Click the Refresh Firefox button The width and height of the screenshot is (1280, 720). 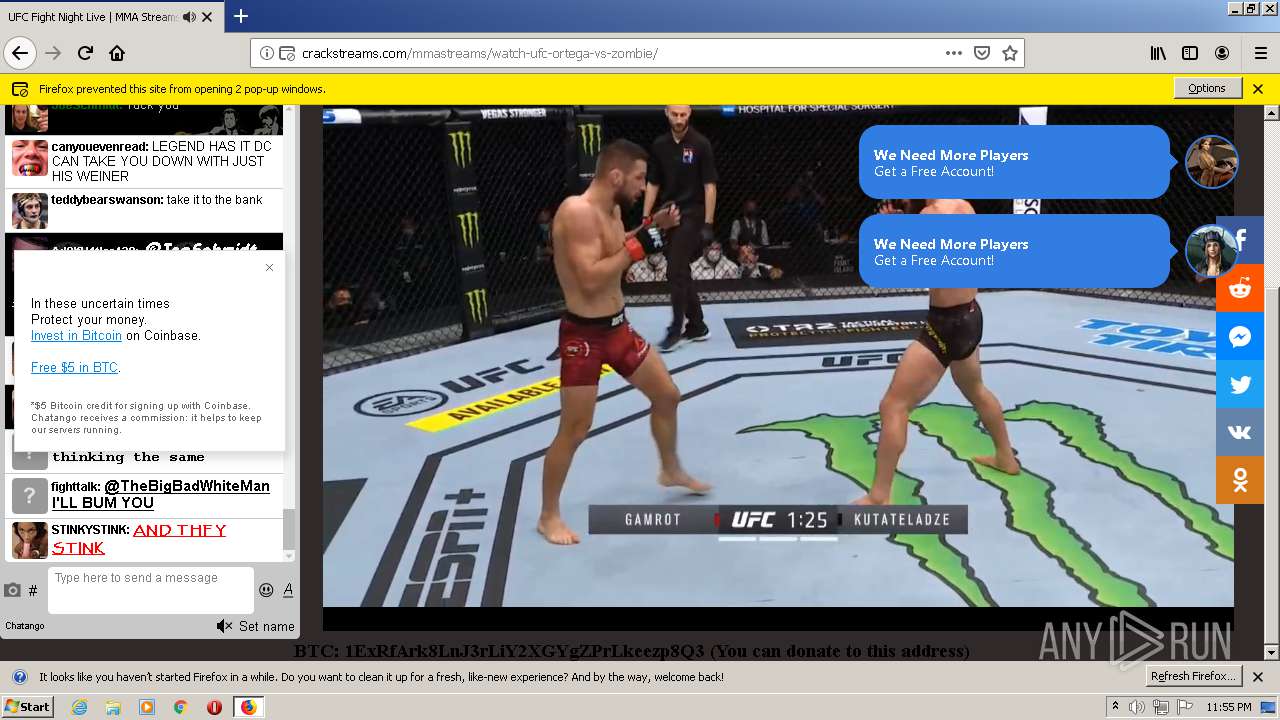click(1194, 676)
